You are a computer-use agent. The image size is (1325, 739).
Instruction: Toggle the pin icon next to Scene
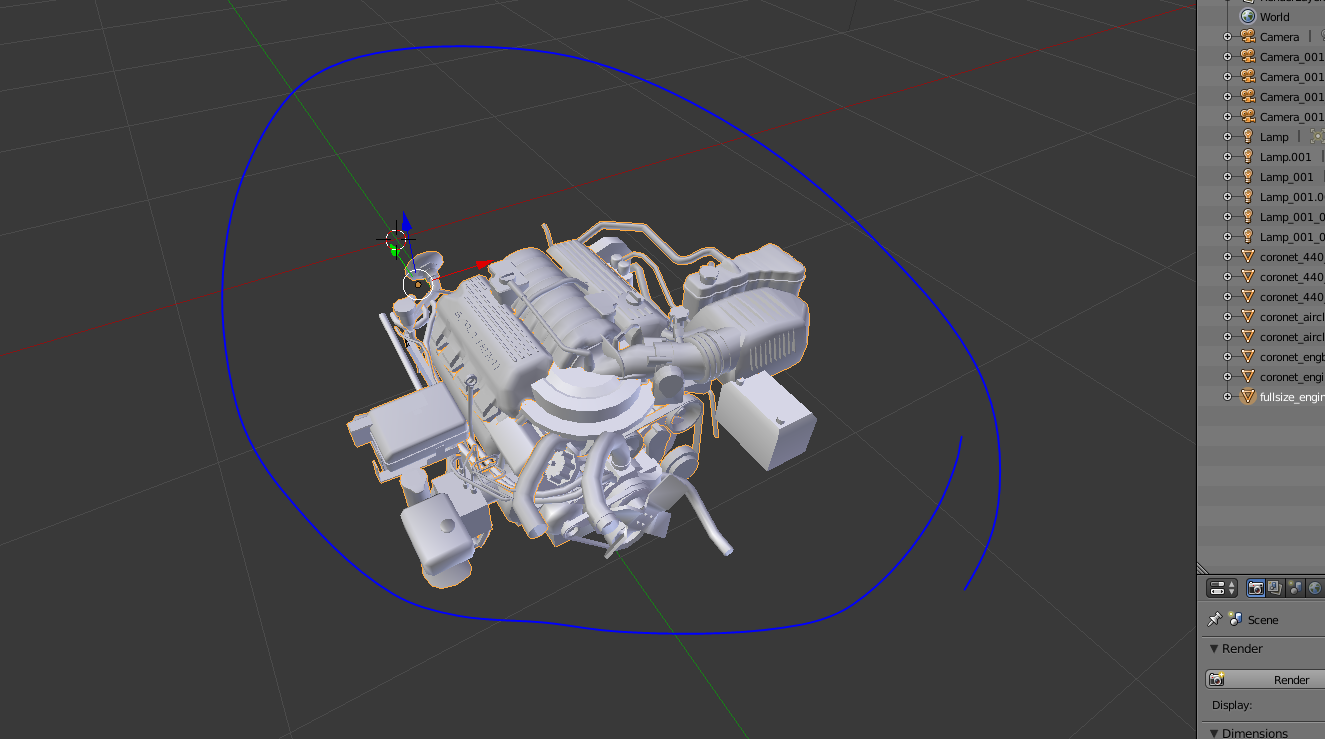[x=1215, y=619]
